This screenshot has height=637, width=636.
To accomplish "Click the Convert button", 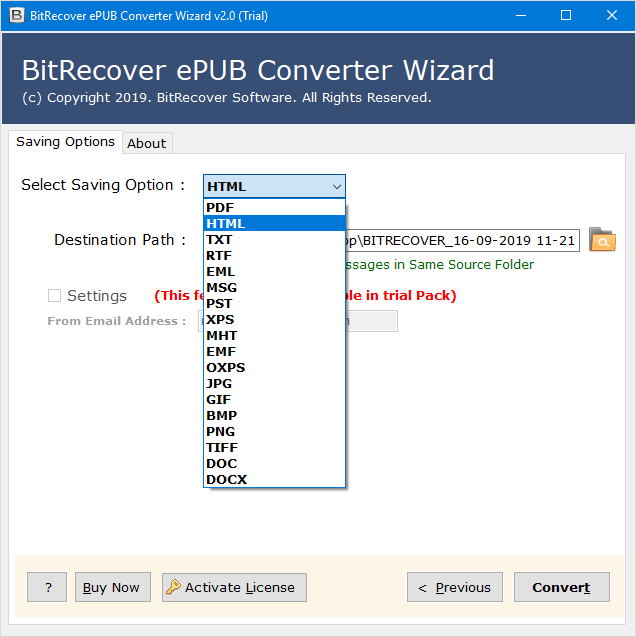I will click(x=562, y=587).
